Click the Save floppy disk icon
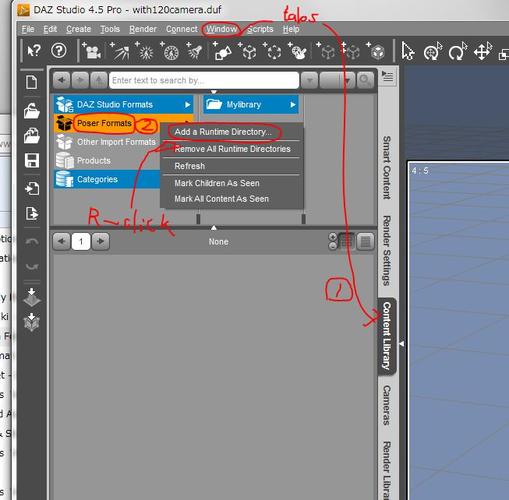The width and height of the screenshot is (509, 500). (32, 160)
